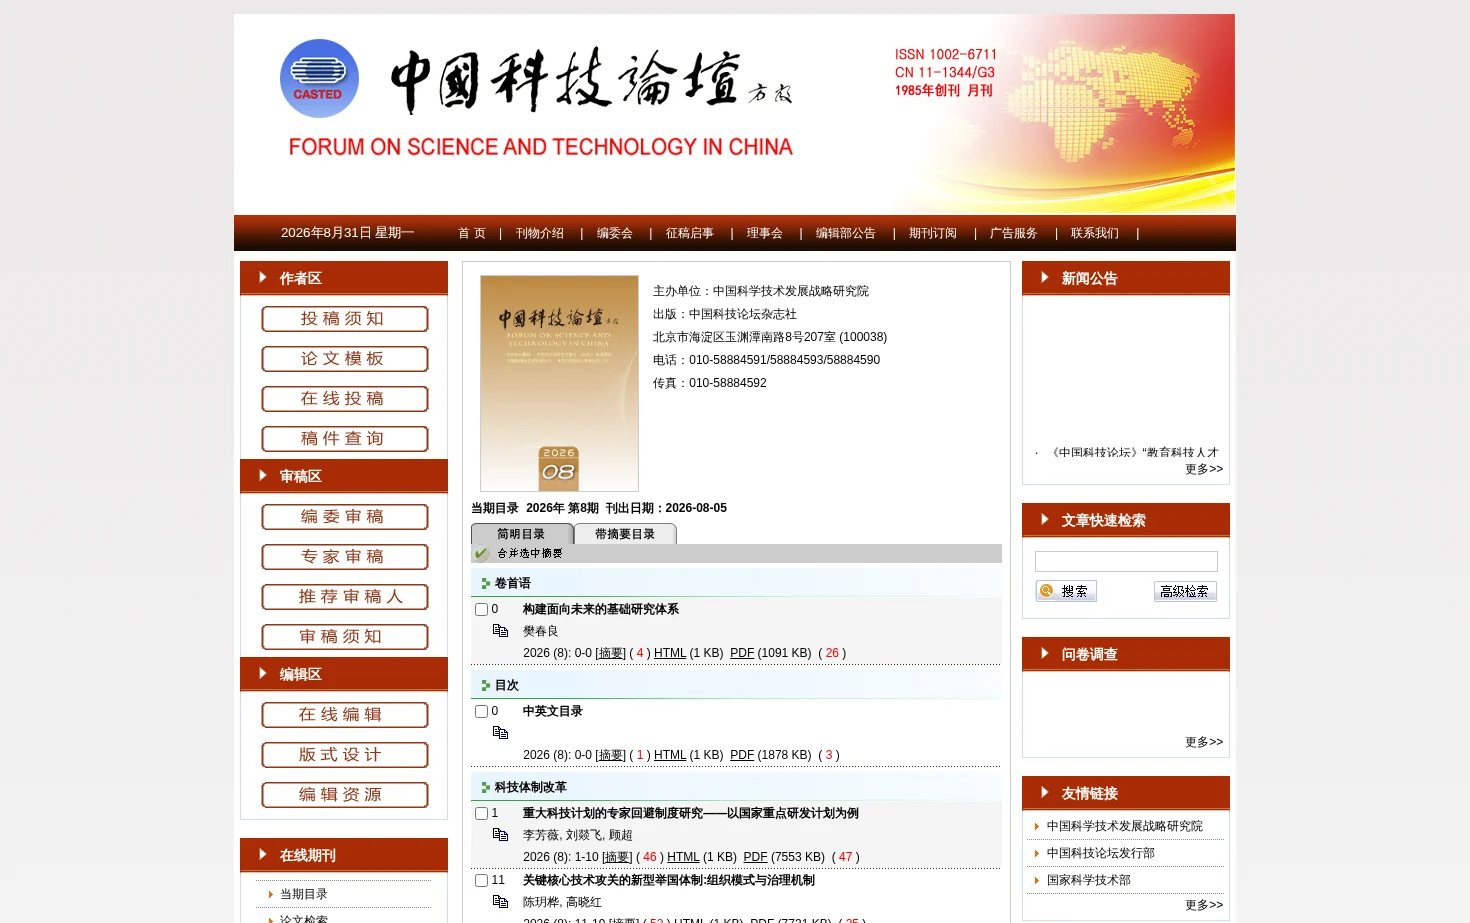Open 摘要 link for 重大科技计划的专家回避制度研究
Viewport: 1470px width, 923px height.
click(619, 857)
